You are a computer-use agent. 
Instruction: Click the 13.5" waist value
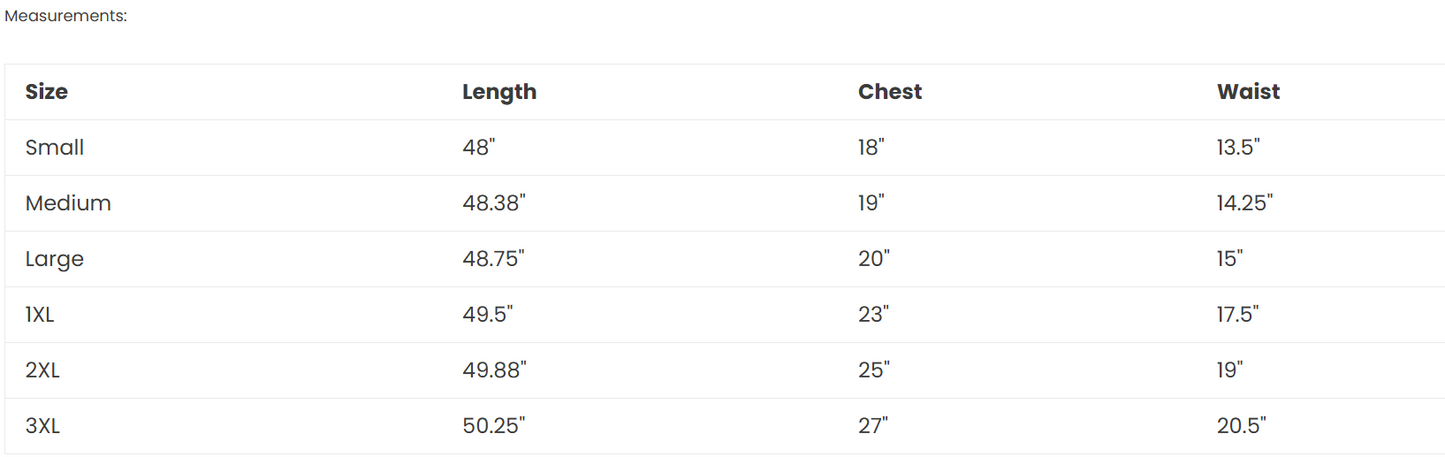(1238, 148)
